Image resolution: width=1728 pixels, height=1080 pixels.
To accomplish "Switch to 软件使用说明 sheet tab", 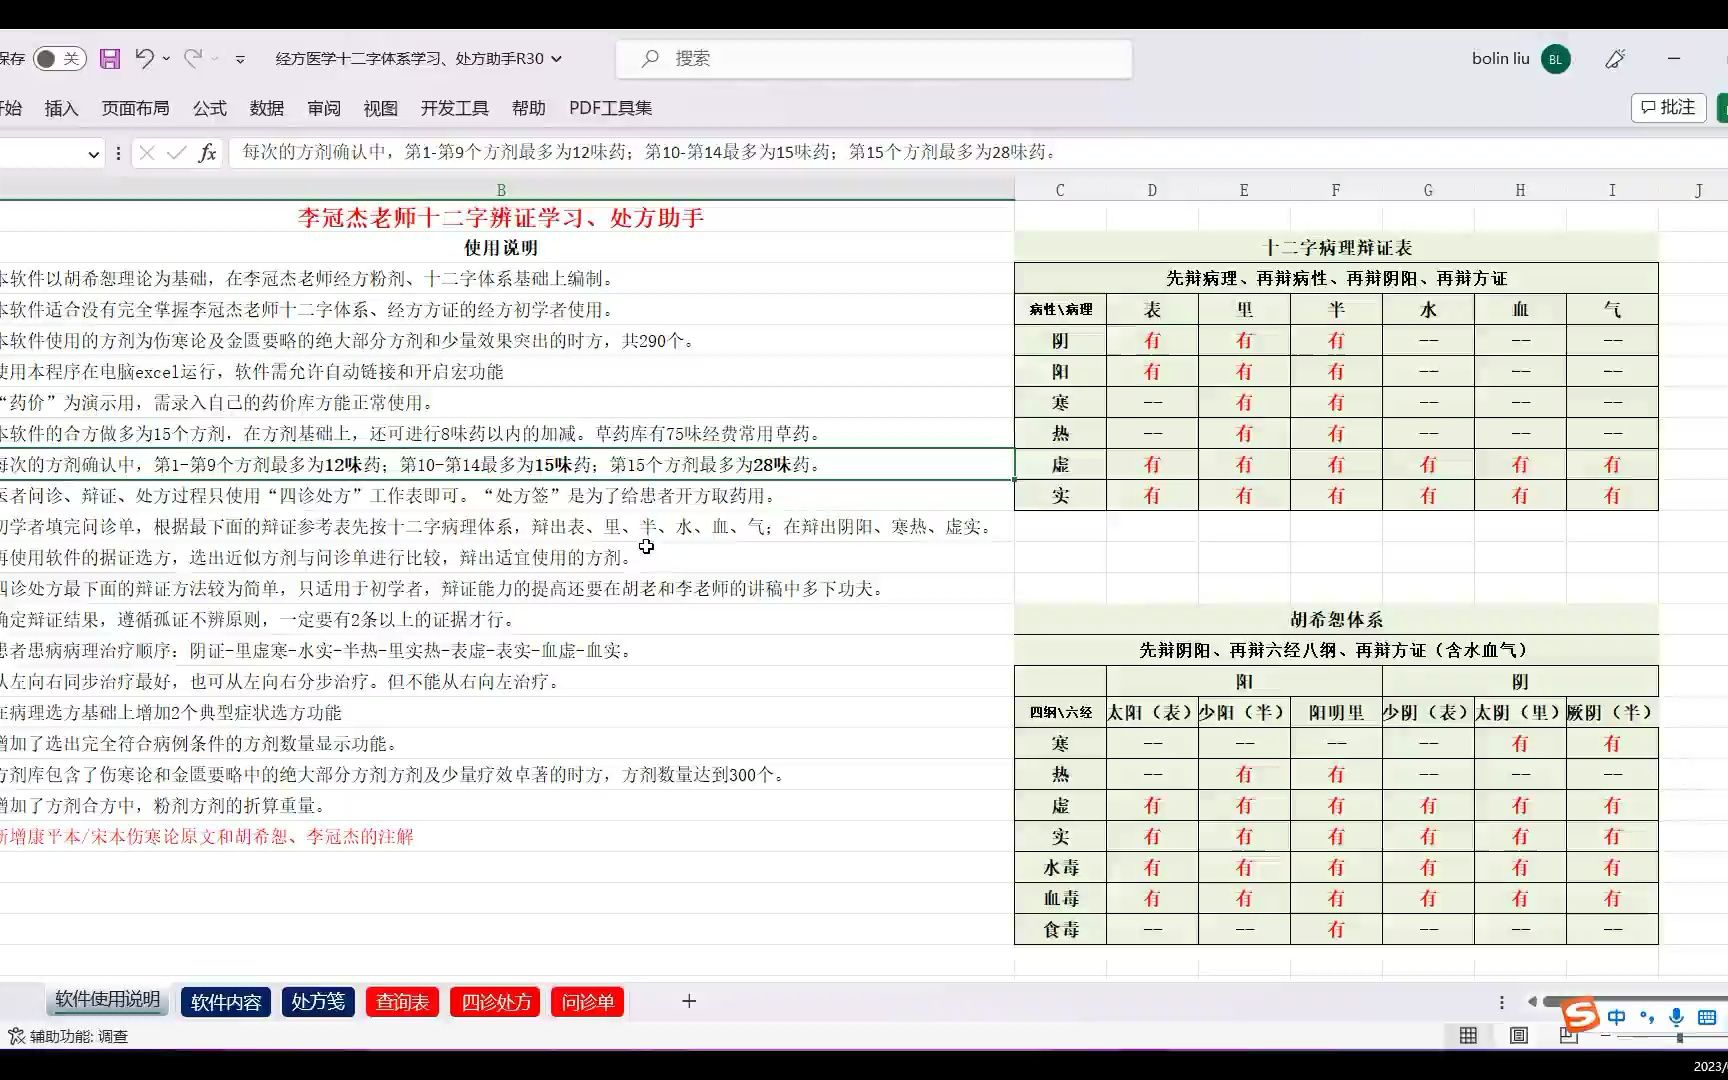I will click(107, 999).
